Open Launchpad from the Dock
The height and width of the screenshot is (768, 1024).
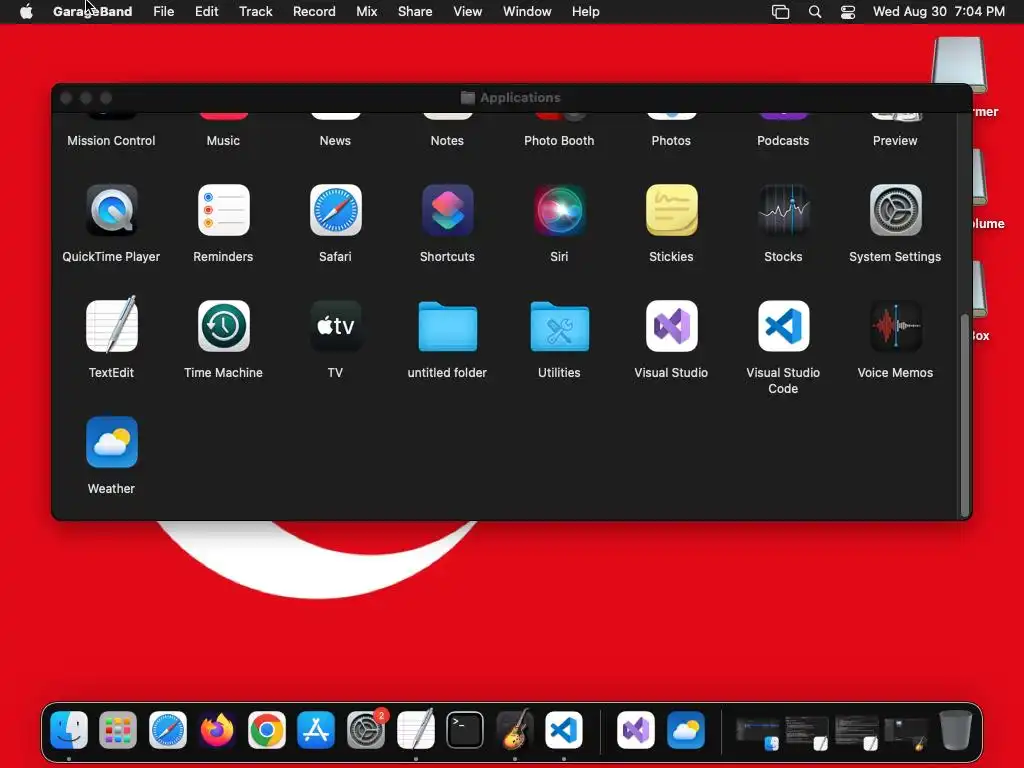coord(118,729)
